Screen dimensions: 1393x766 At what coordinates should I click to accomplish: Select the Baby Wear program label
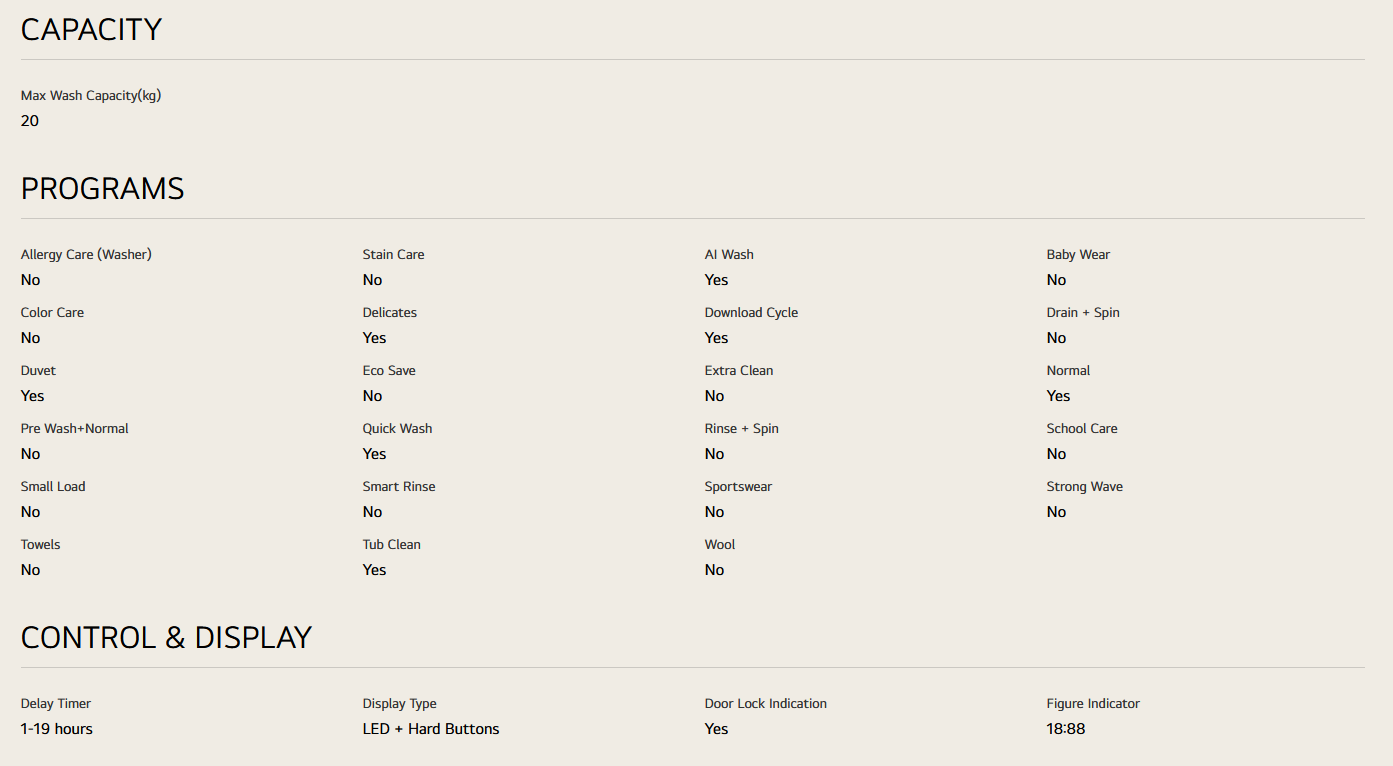(x=1078, y=255)
